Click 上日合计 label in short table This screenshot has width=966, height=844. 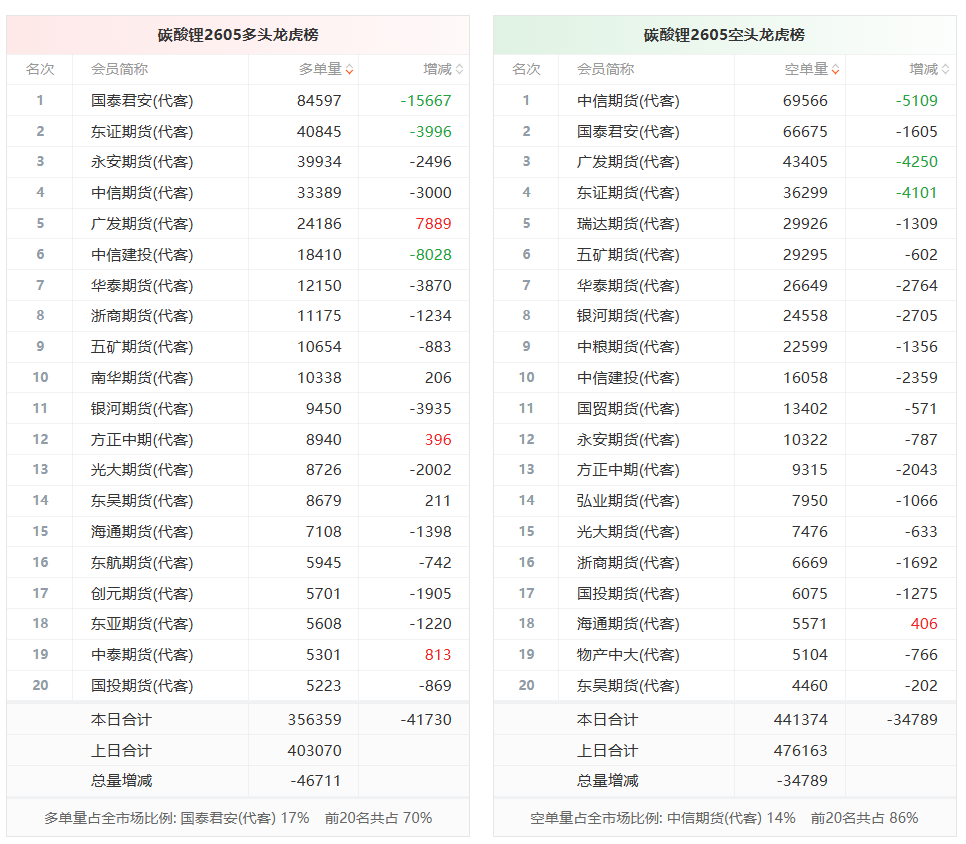click(607, 750)
